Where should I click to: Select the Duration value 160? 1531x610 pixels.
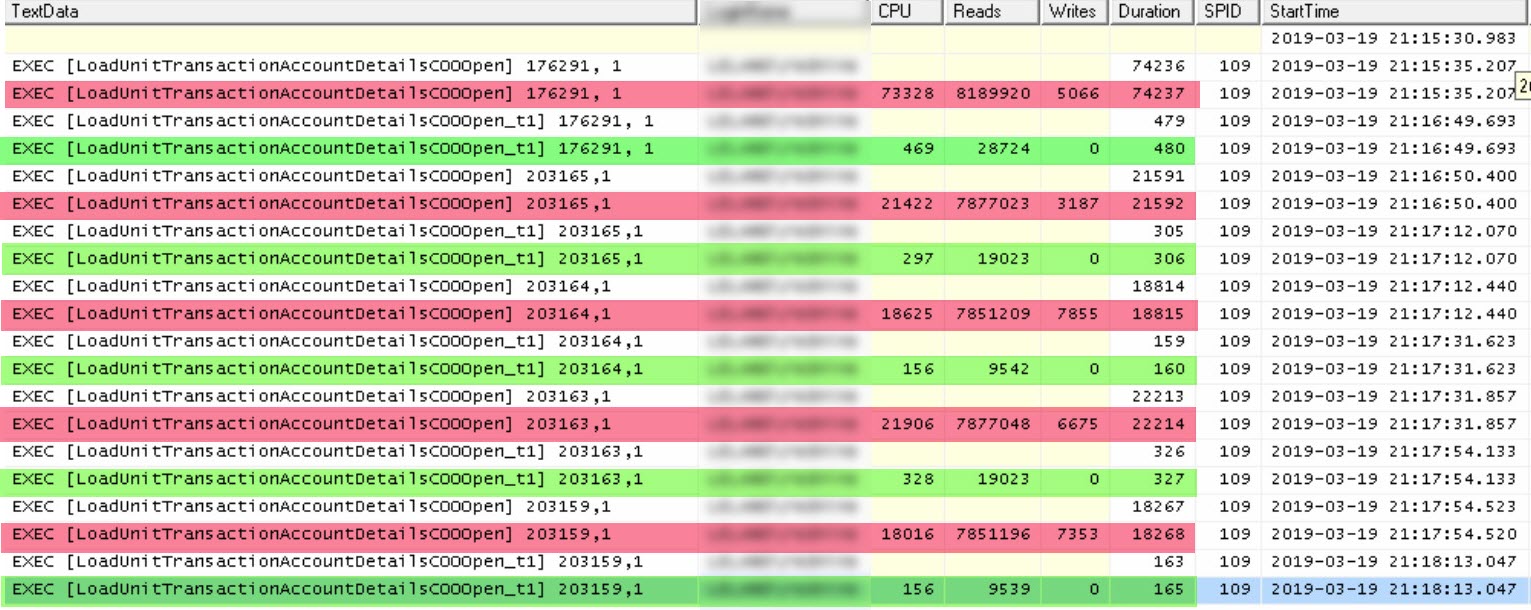(1168, 368)
